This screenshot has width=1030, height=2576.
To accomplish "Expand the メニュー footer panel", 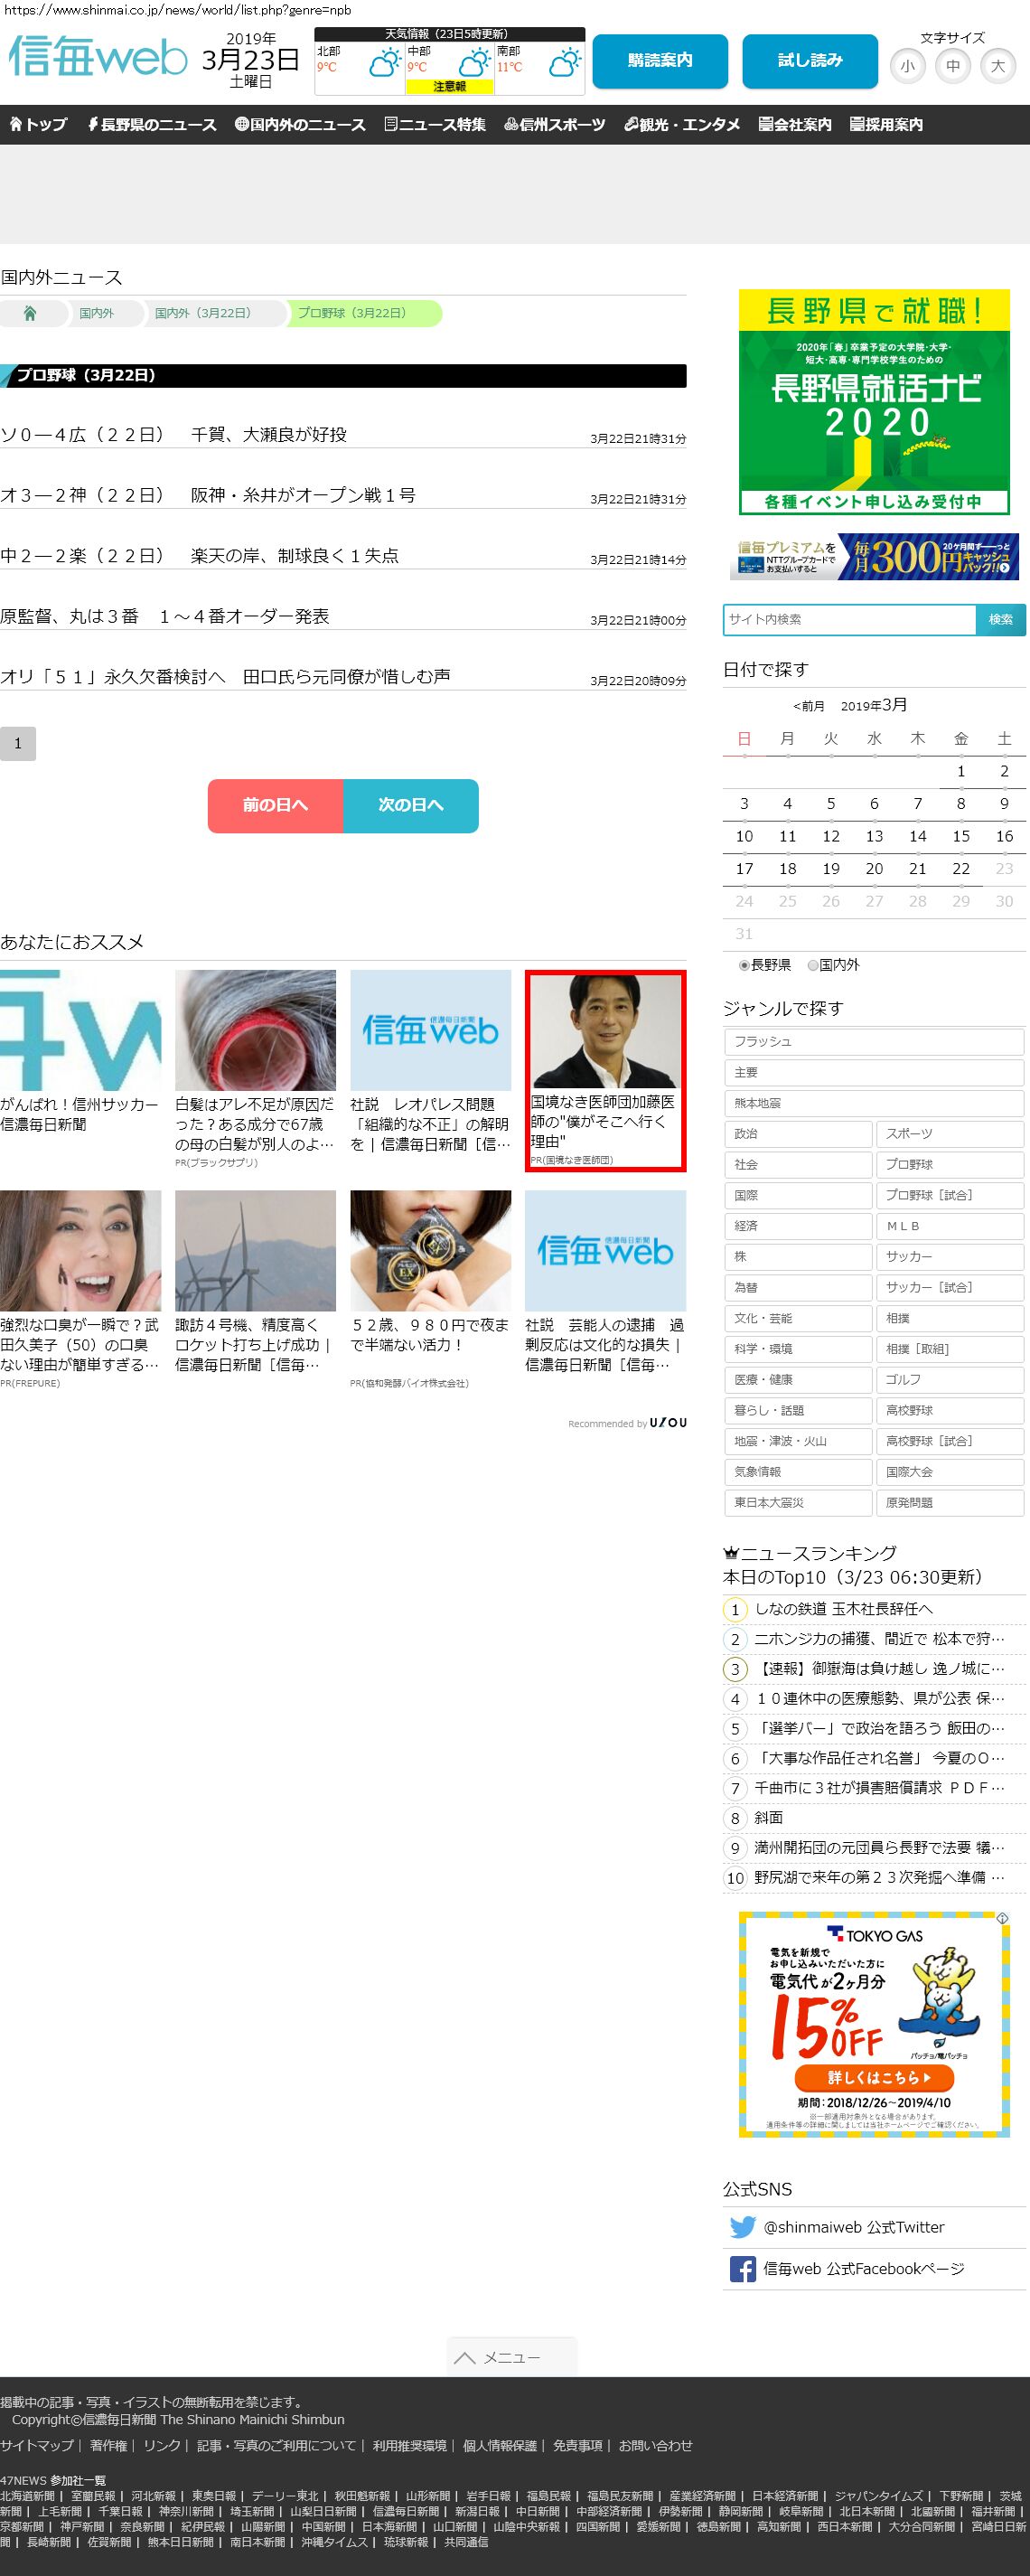I will pos(511,2357).
